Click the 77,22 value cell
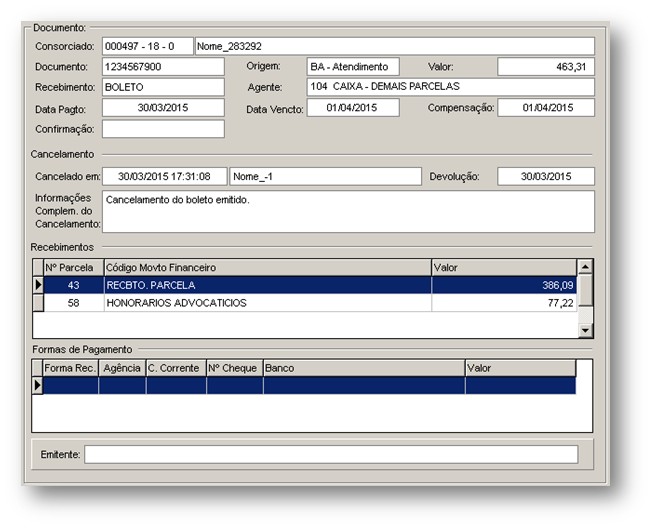 (504, 303)
